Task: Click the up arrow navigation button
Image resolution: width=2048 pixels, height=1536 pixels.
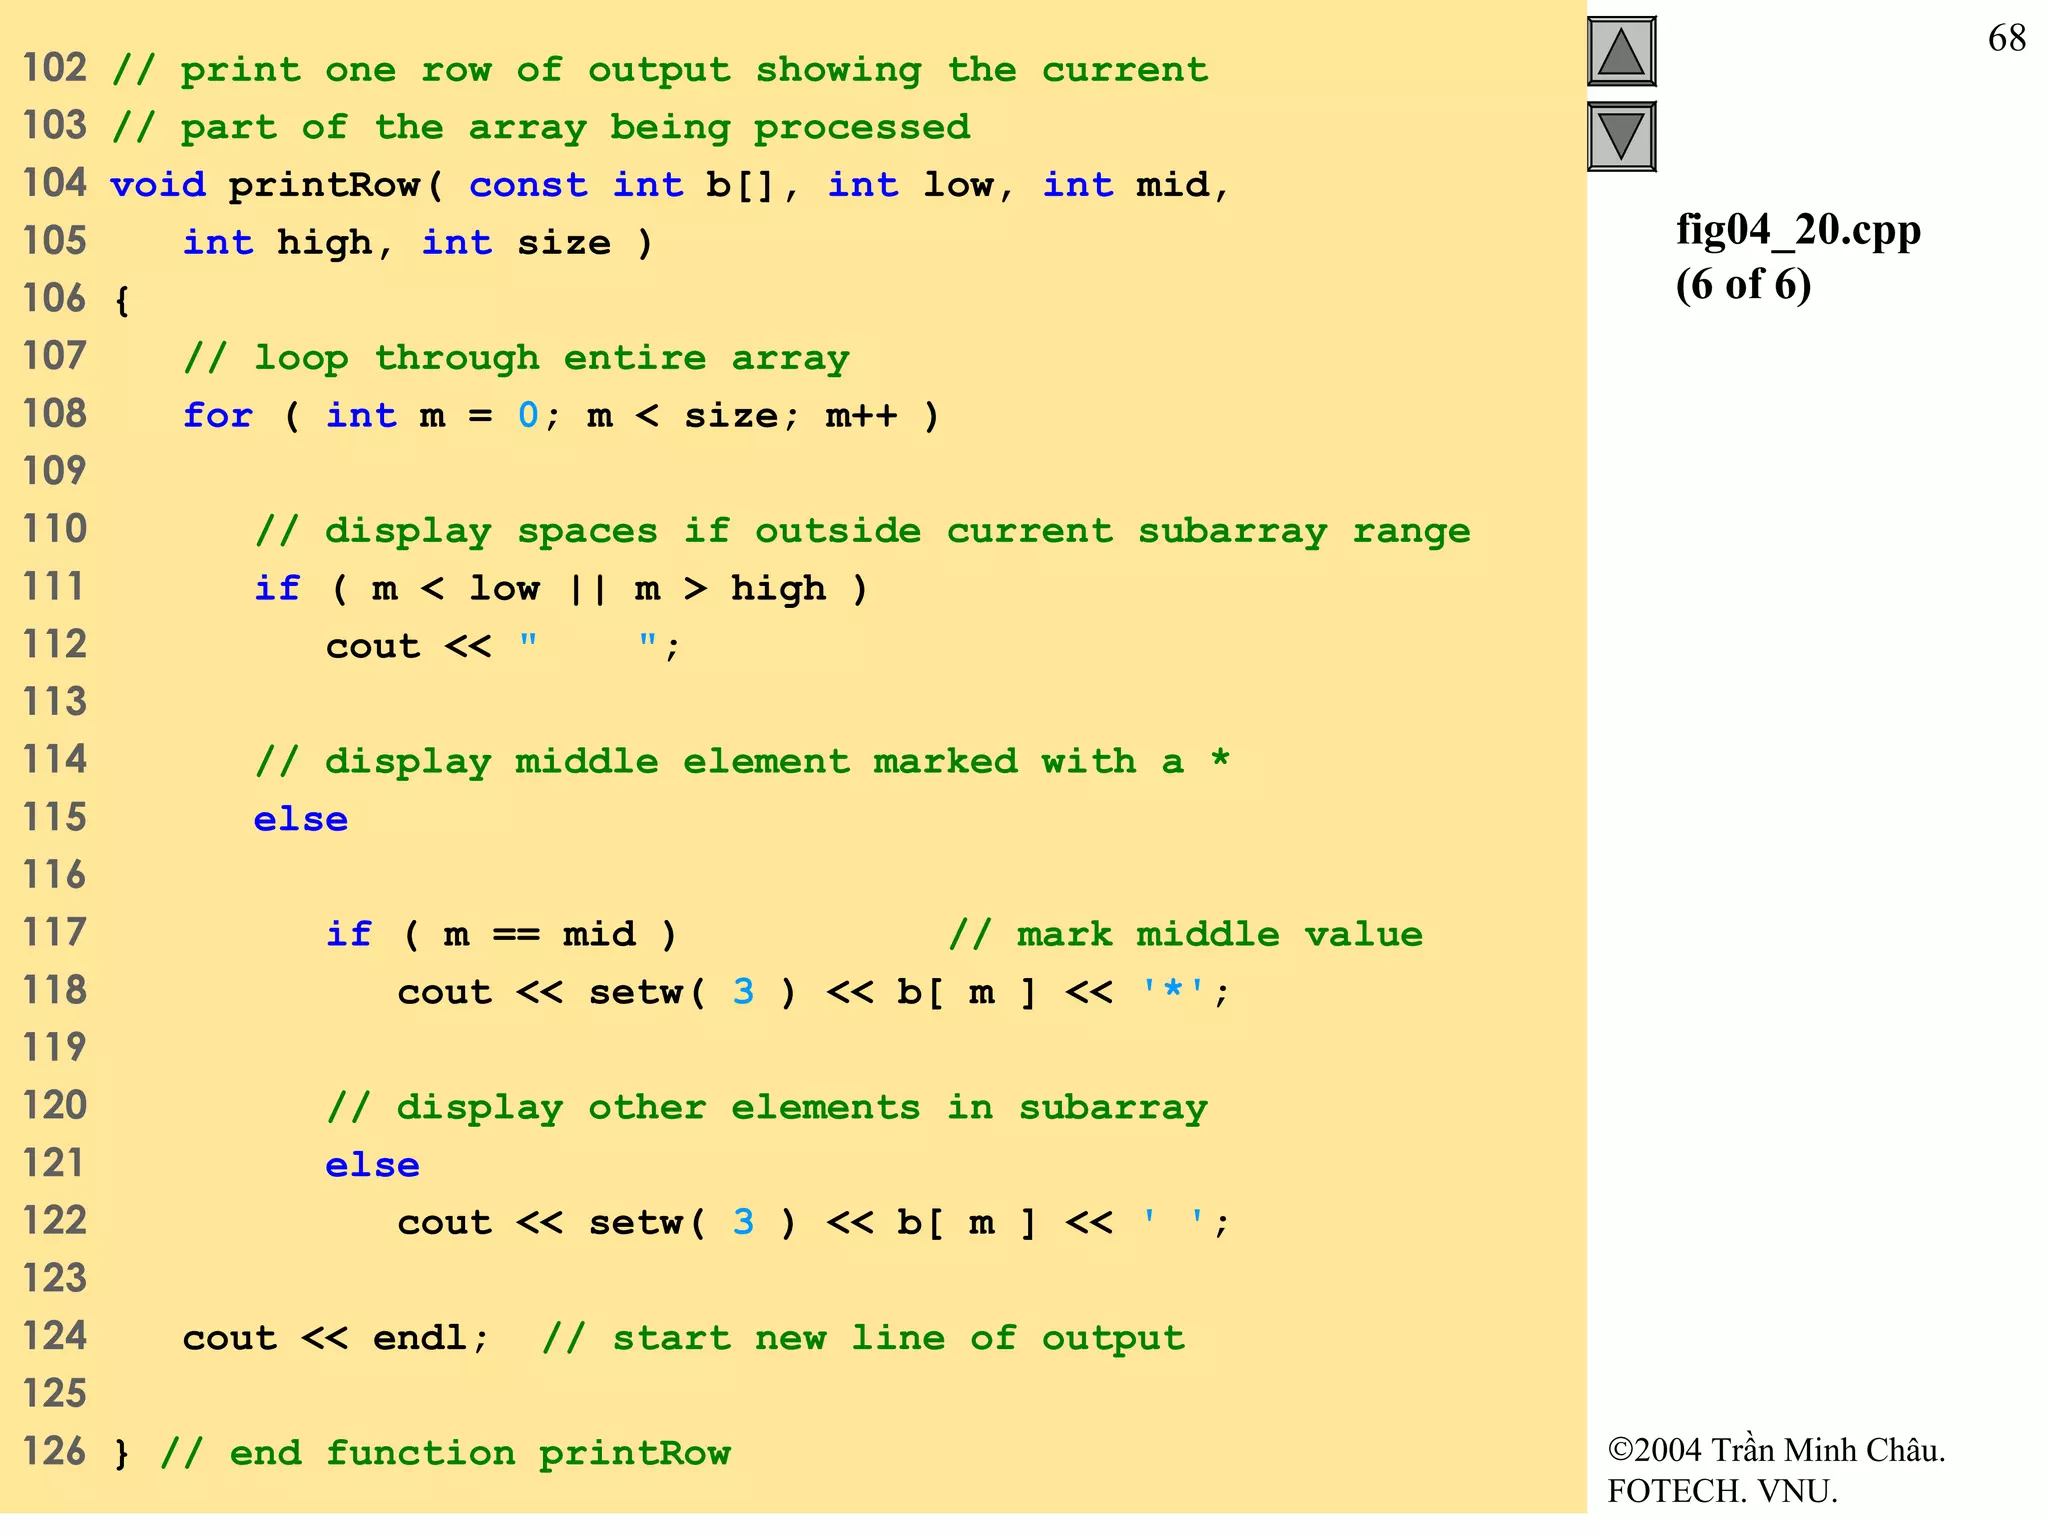Action: [x=1621, y=51]
